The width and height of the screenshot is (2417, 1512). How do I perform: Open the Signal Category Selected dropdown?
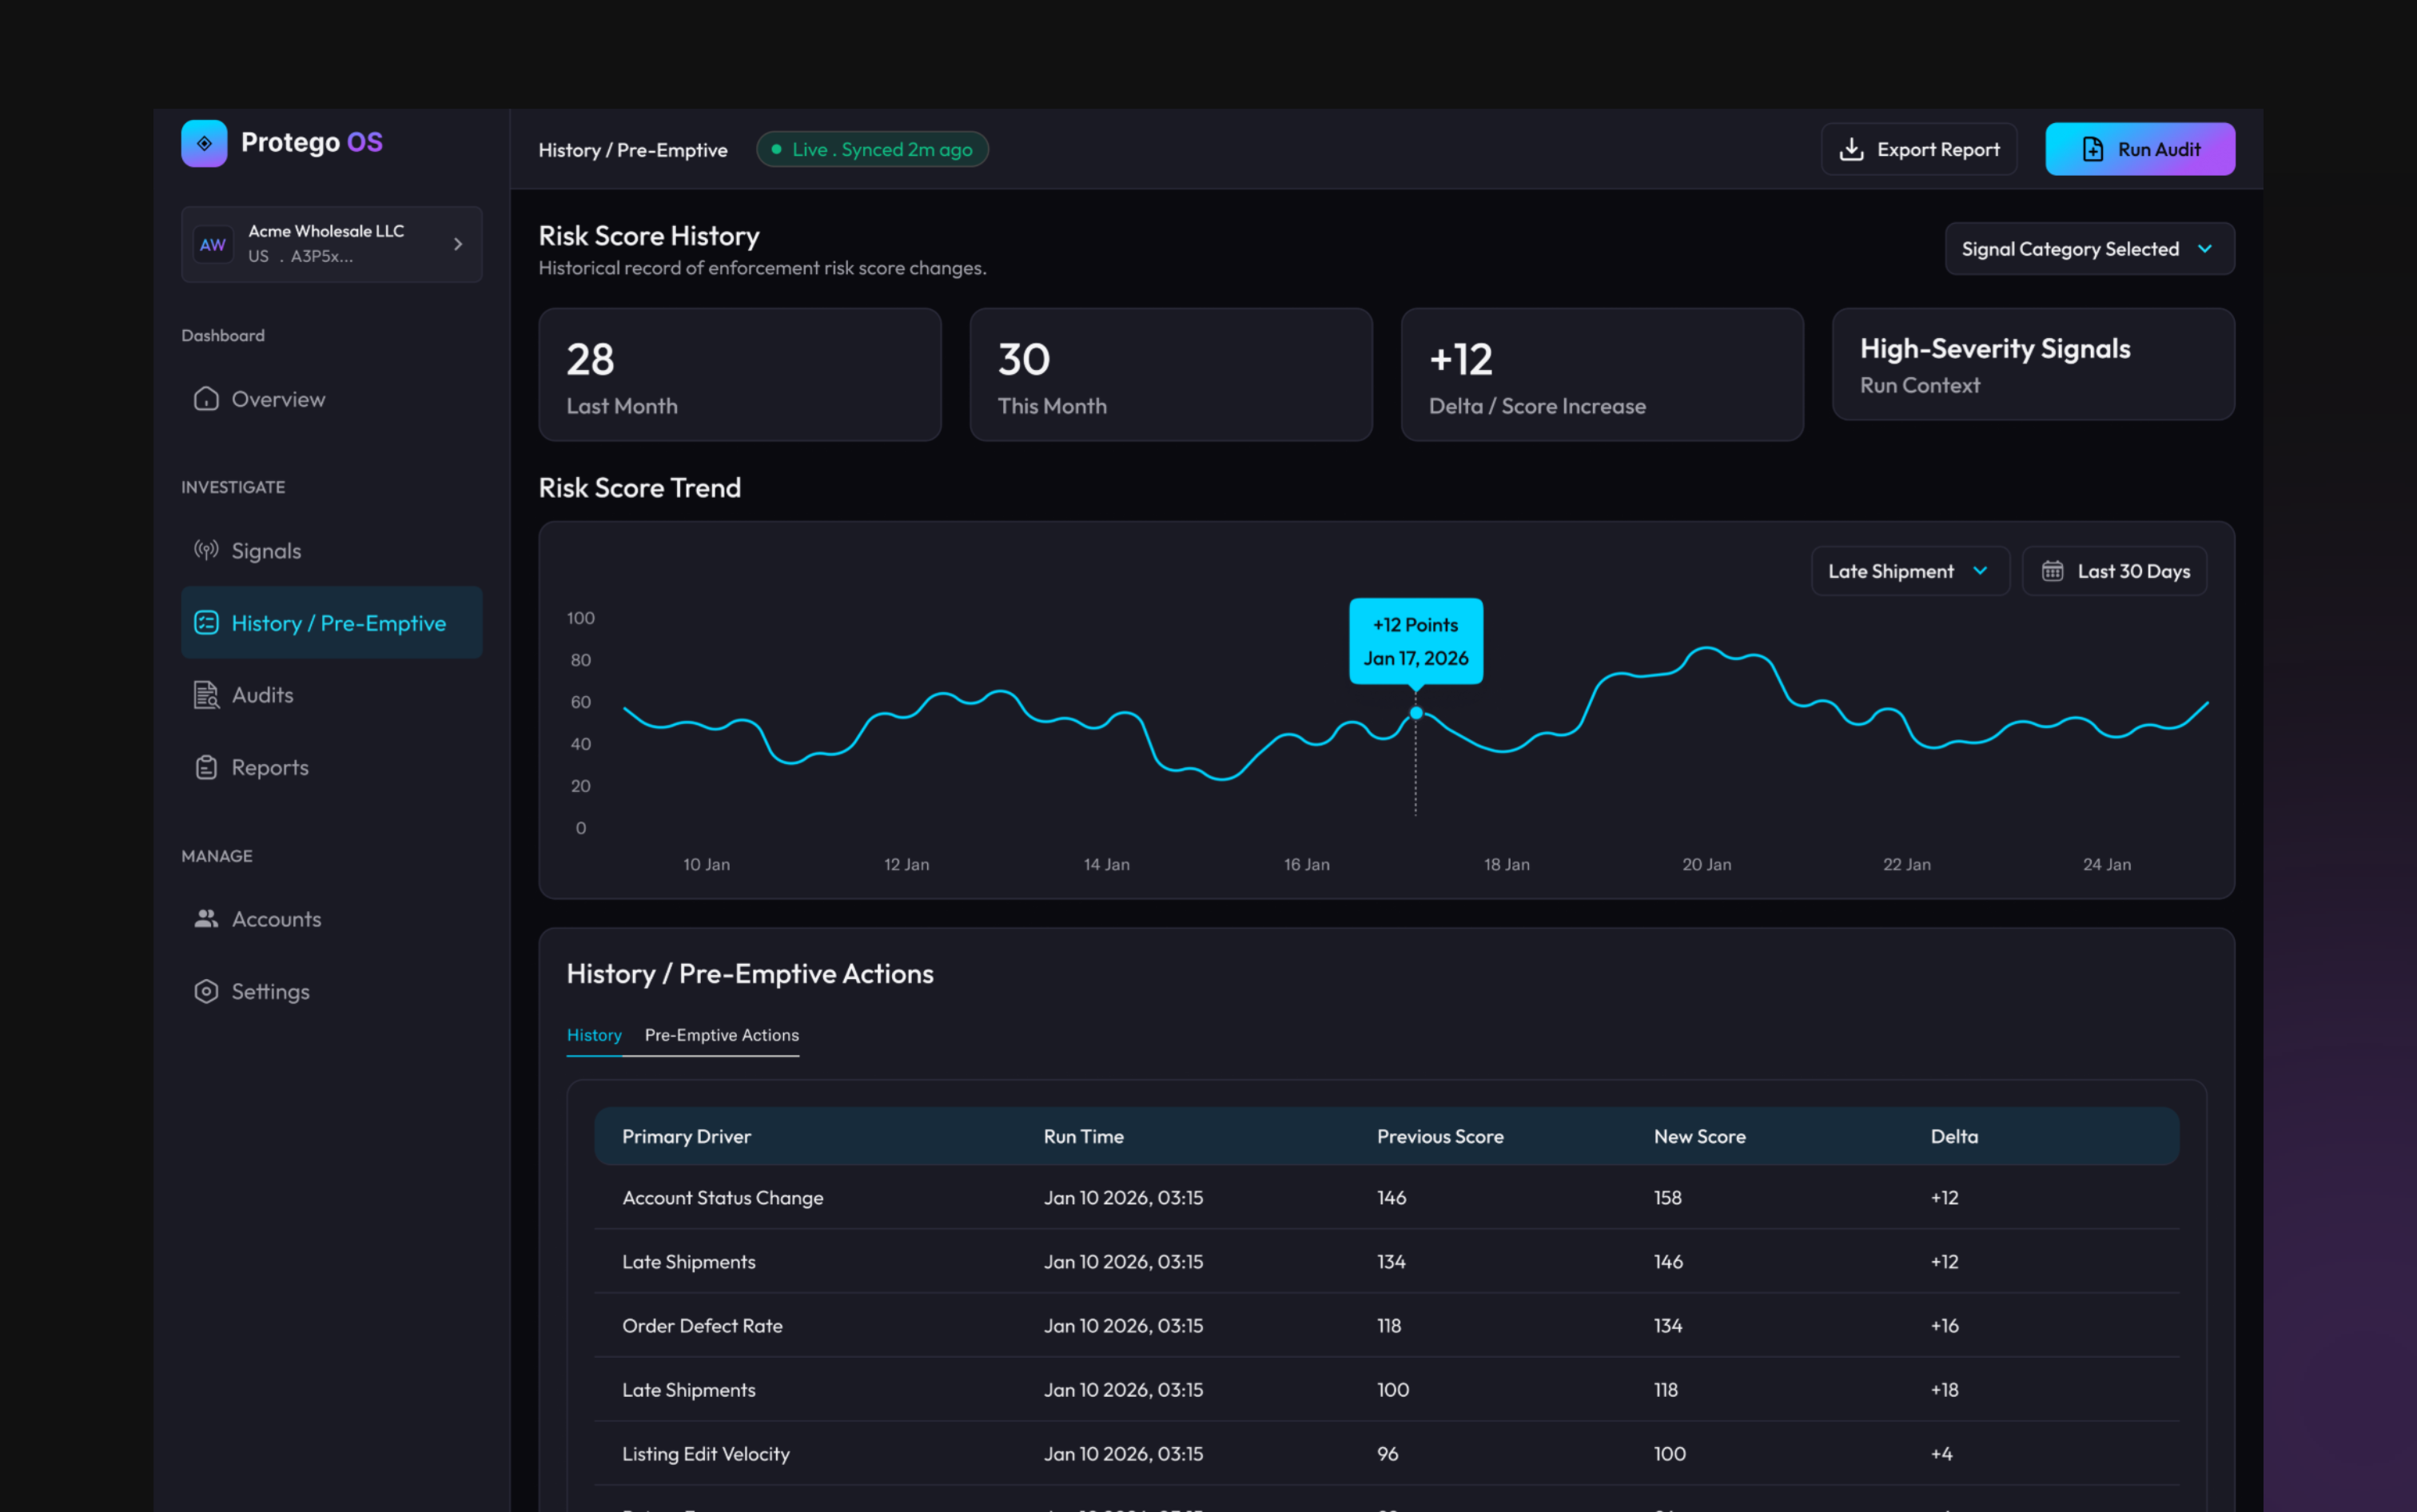(x=2089, y=249)
